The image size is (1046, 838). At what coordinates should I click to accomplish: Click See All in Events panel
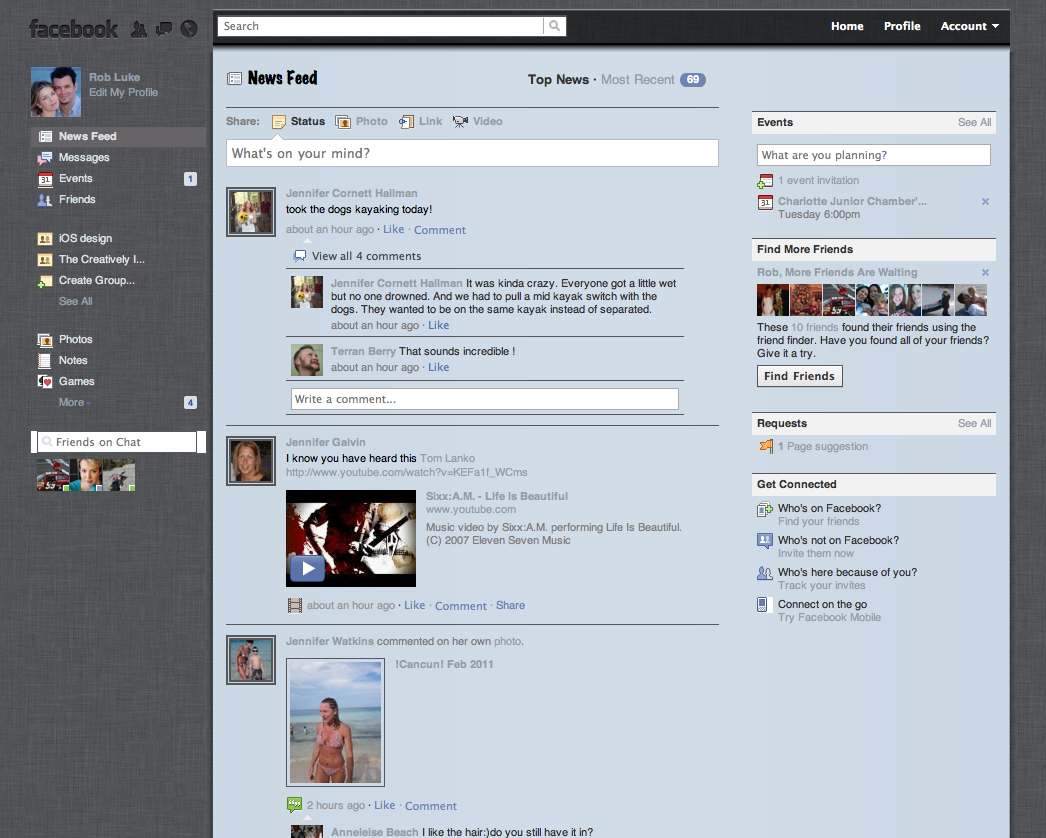coord(974,123)
